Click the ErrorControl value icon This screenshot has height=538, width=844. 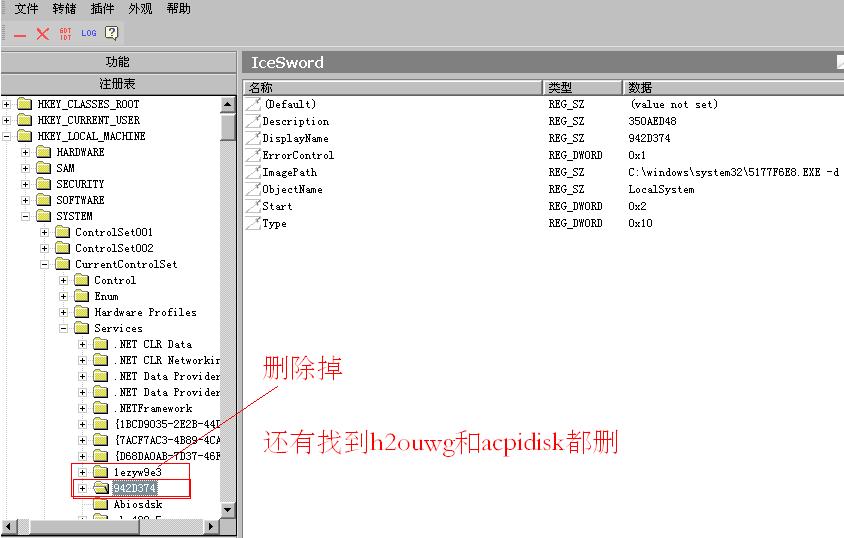[253, 155]
